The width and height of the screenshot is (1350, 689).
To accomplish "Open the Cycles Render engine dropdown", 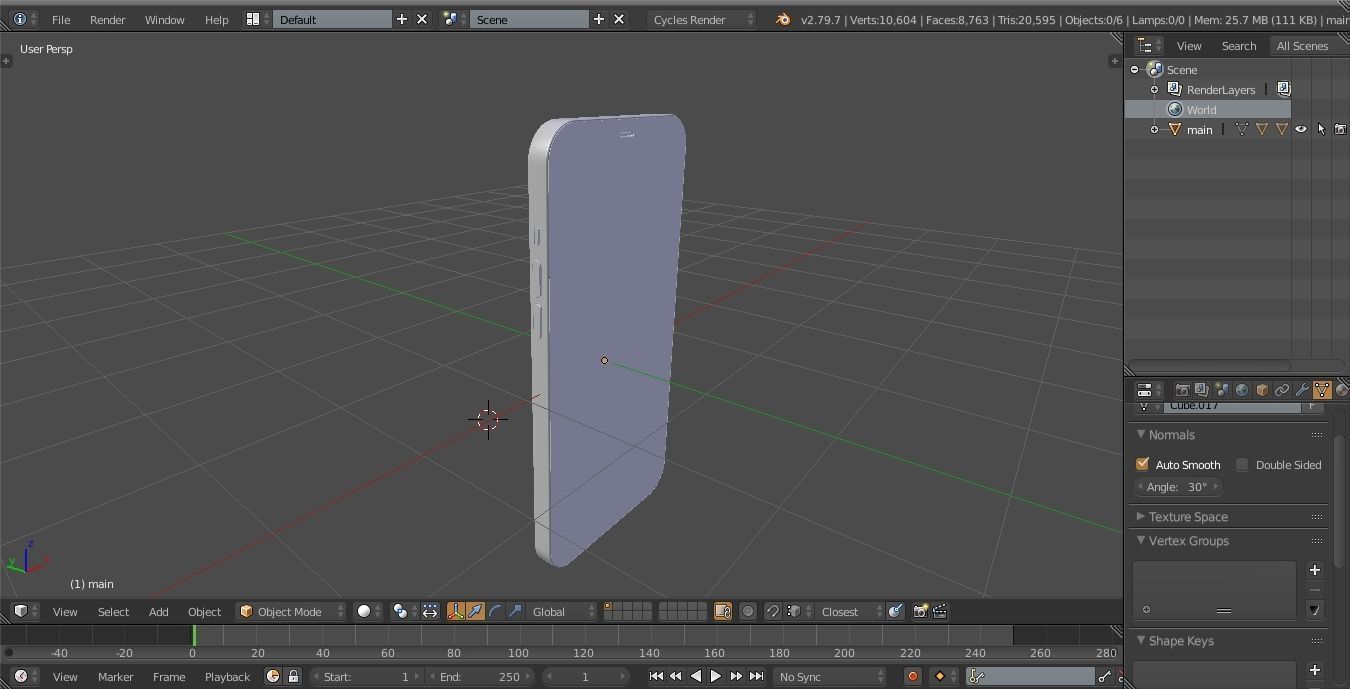I will [702, 19].
